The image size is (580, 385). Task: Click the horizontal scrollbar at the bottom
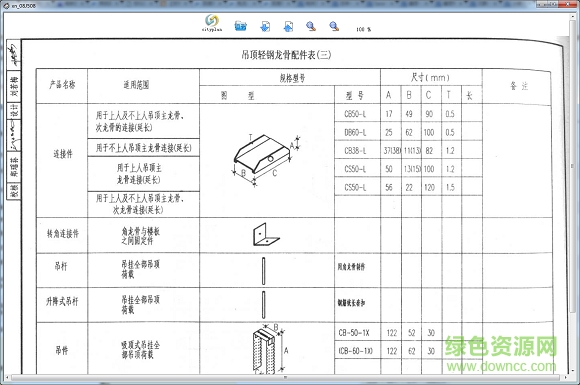[x=285, y=378]
